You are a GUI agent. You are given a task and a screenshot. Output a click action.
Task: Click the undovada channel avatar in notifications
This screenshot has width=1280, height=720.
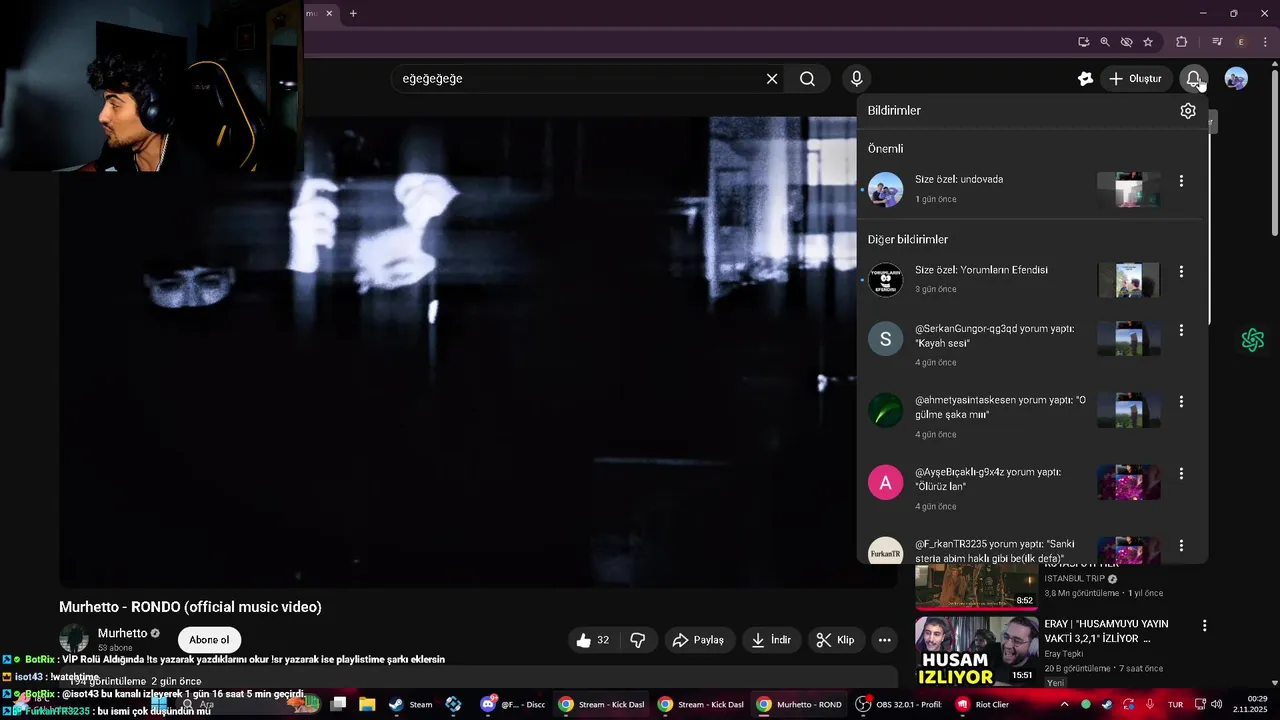pos(885,189)
